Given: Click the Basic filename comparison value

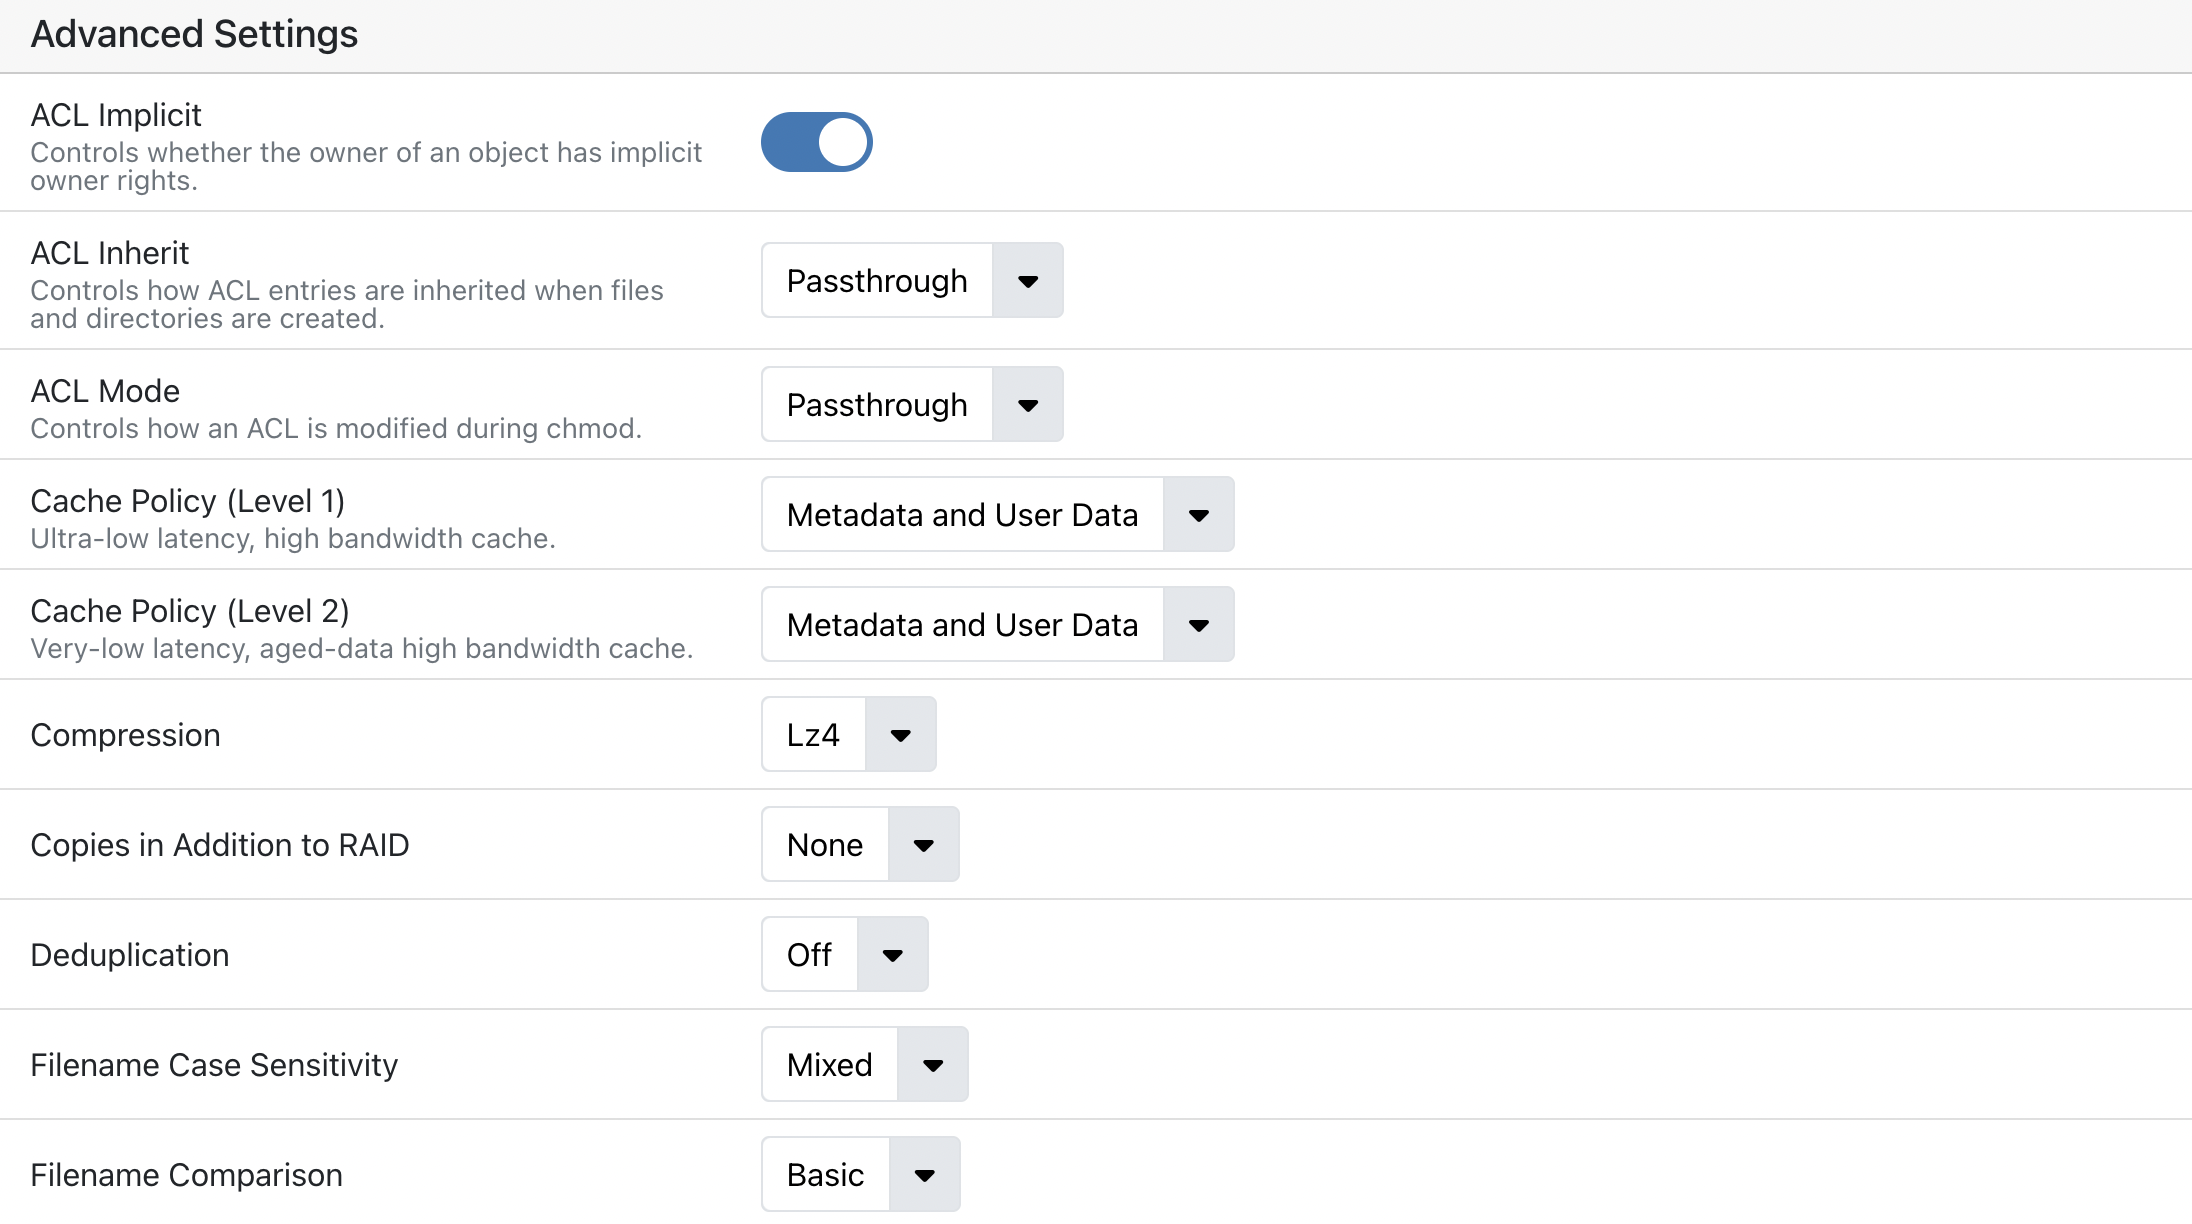Looking at the screenshot, I should tap(825, 1175).
